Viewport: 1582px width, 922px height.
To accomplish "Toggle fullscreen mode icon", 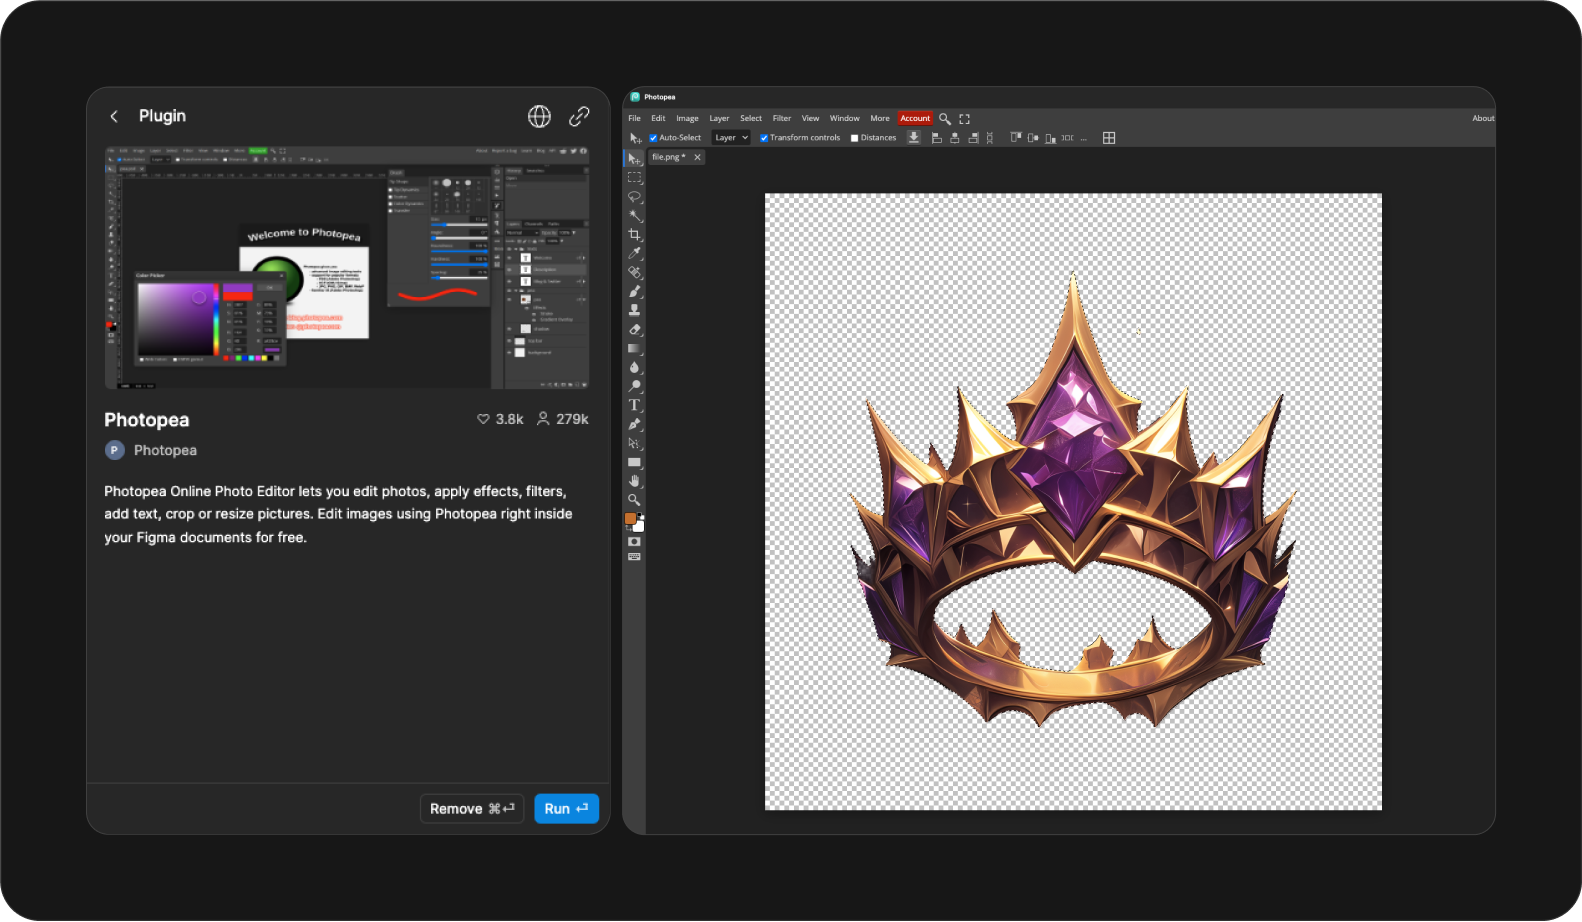I will click(x=965, y=118).
